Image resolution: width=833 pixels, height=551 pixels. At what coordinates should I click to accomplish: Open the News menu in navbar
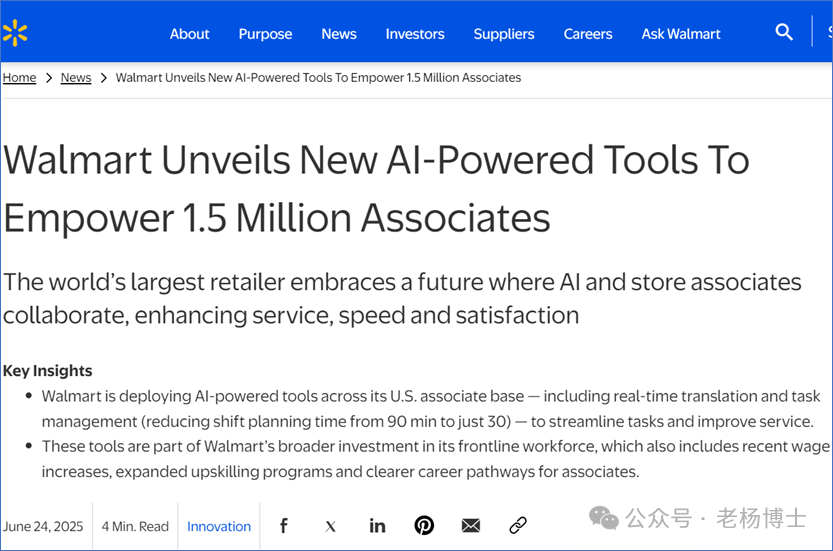point(339,34)
